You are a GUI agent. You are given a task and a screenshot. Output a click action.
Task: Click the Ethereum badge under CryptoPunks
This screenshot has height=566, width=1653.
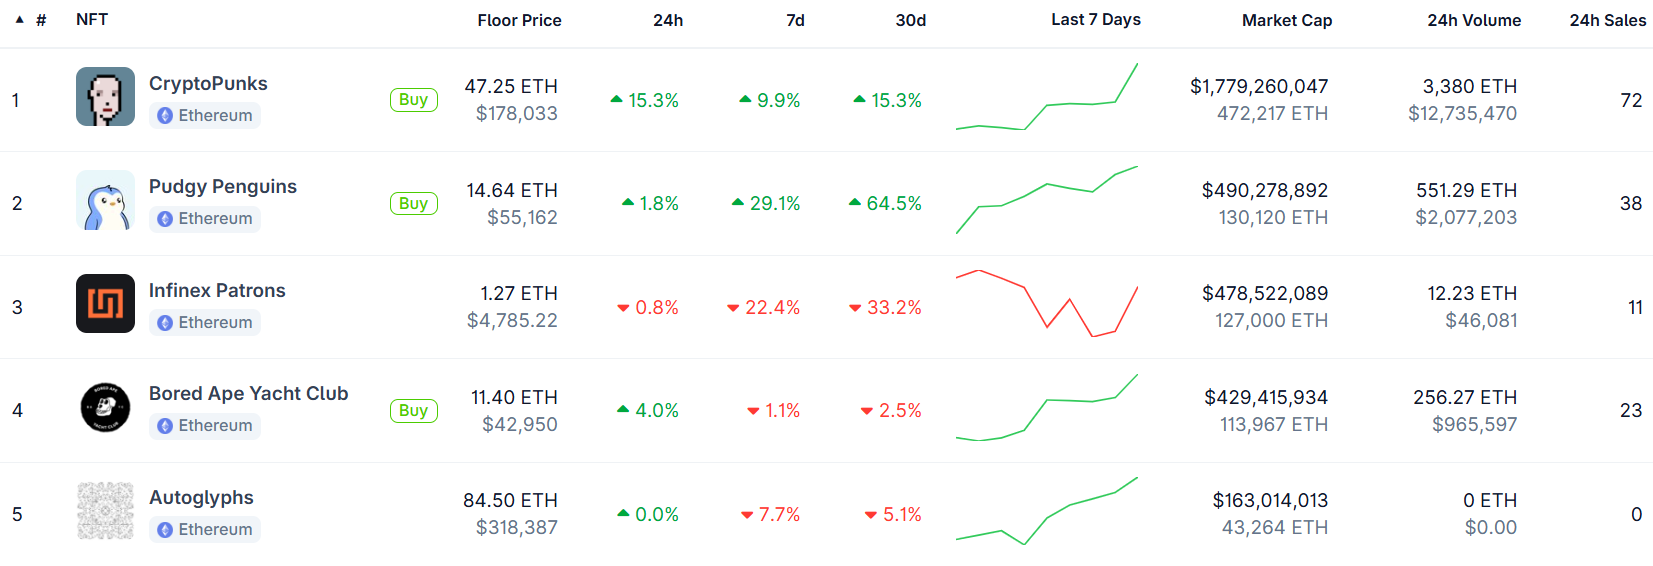[x=205, y=116]
